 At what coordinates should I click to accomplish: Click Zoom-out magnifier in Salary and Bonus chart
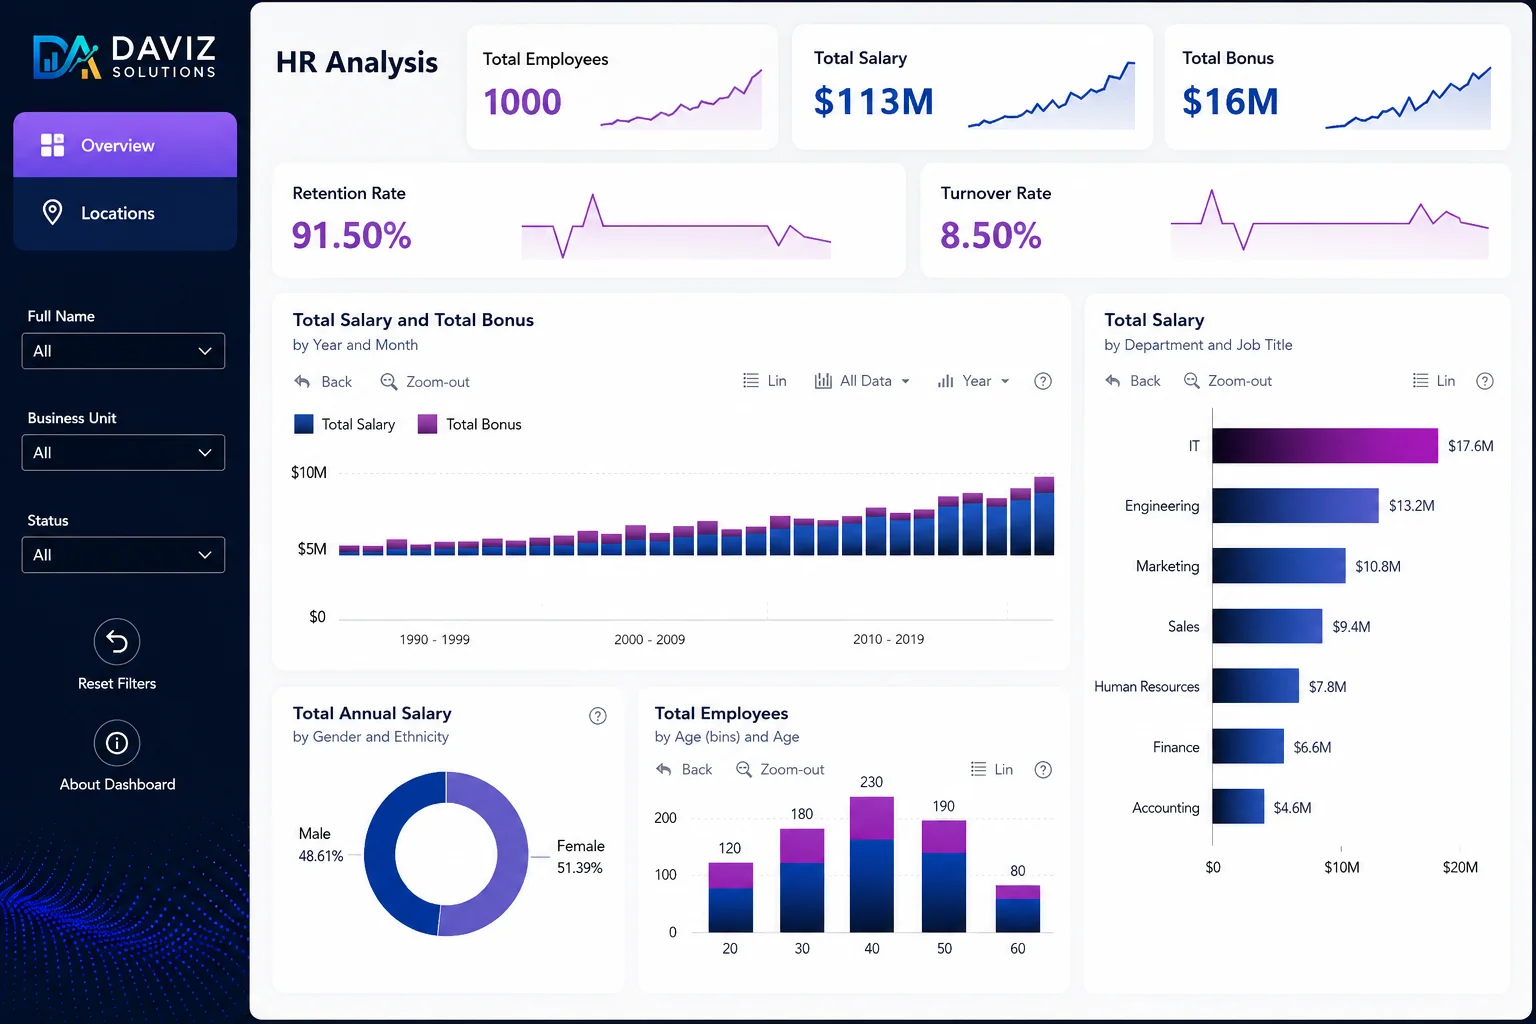pyautogui.click(x=389, y=382)
